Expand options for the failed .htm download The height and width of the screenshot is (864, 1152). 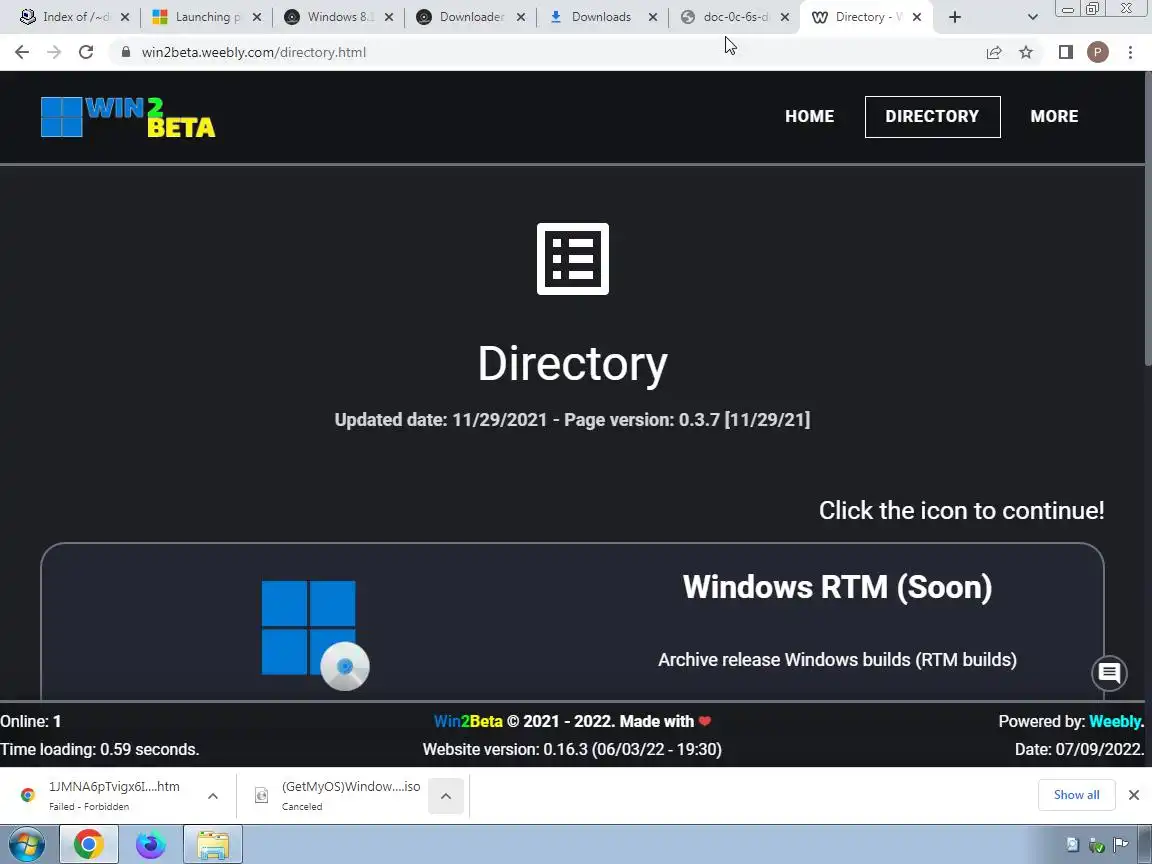tap(213, 796)
